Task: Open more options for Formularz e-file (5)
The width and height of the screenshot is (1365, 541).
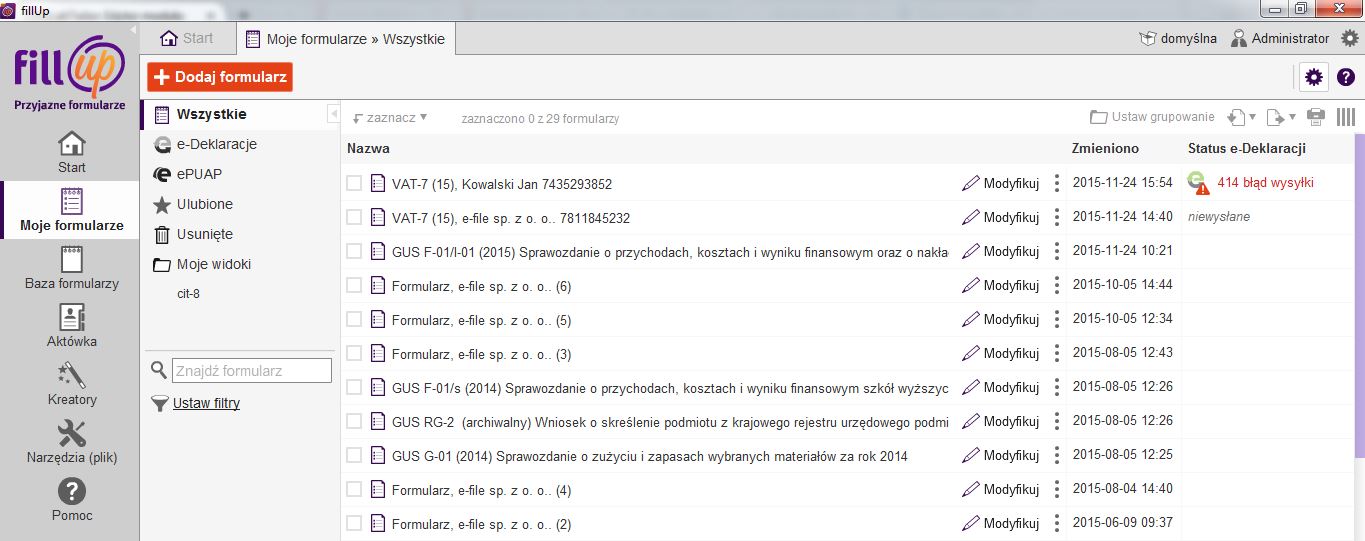Action: click(x=1056, y=319)
